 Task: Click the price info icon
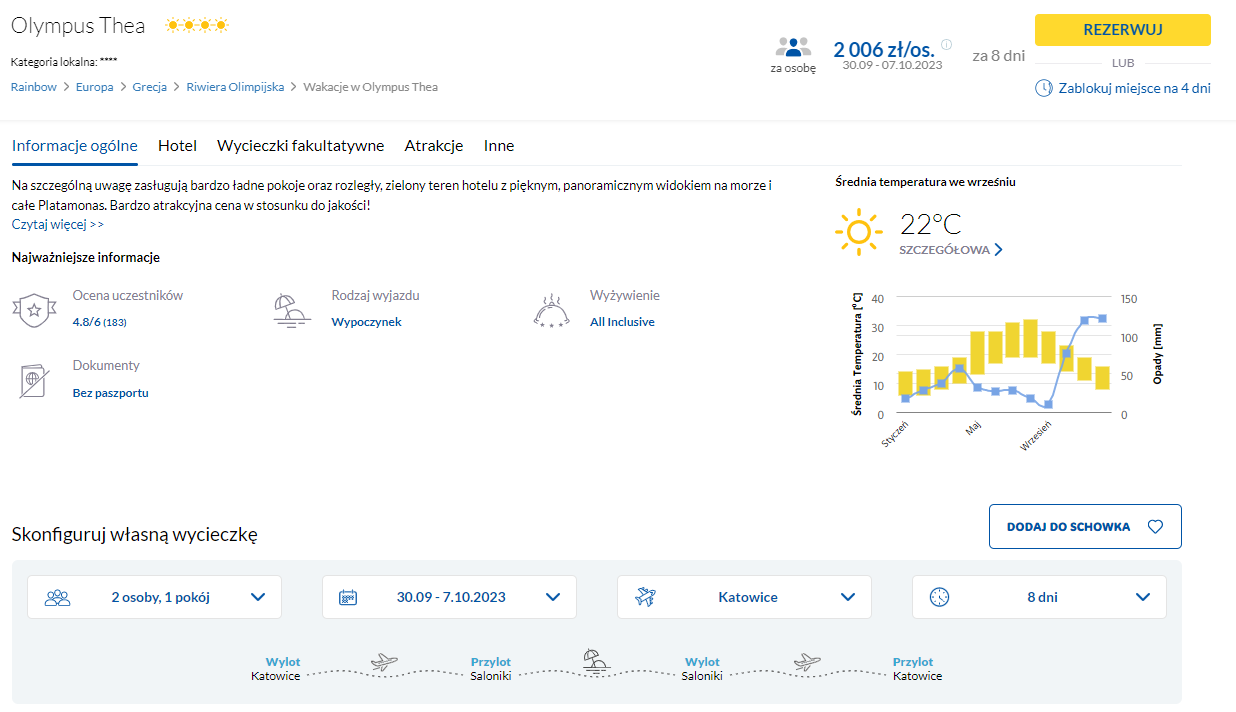coord(946,44)
